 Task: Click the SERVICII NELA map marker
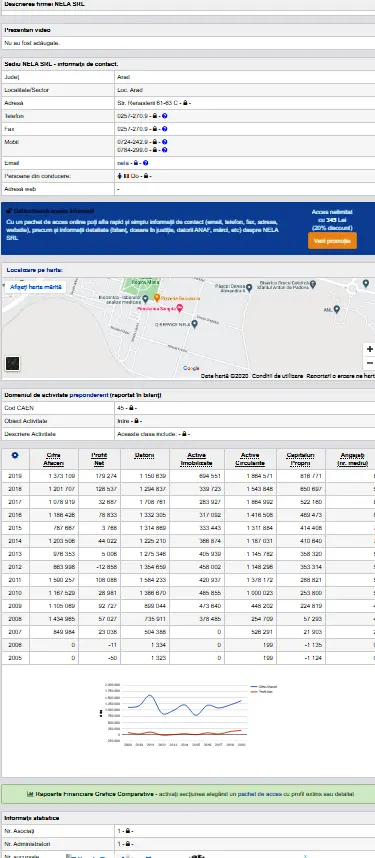coord(194,323)
